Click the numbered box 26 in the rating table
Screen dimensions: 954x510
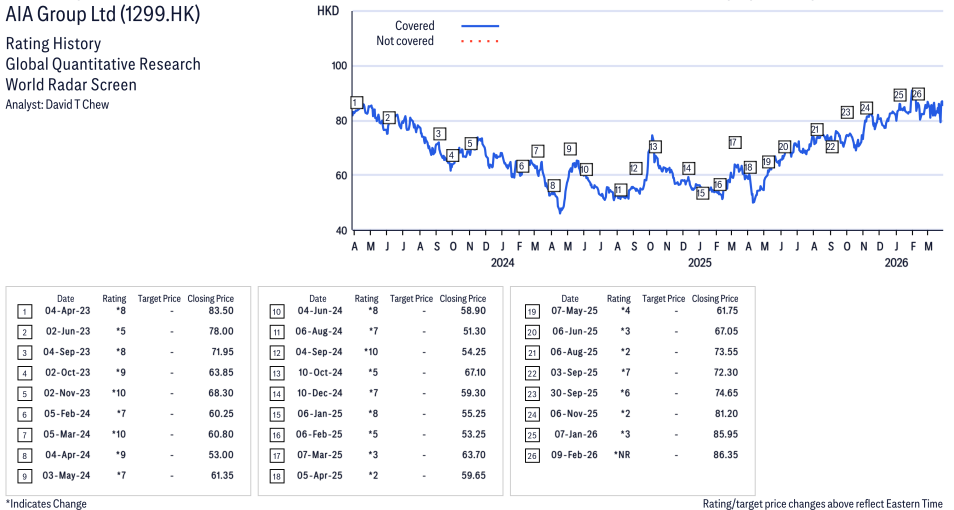coord(532,453)
